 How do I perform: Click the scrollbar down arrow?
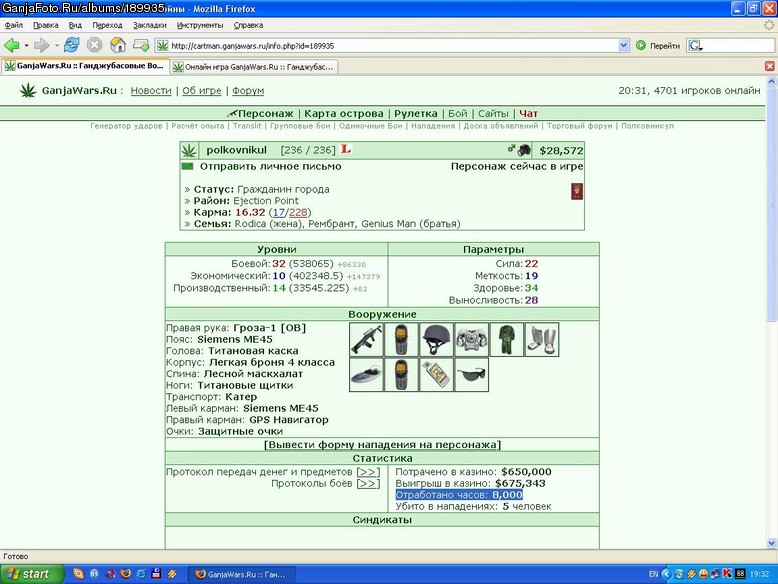771,543
